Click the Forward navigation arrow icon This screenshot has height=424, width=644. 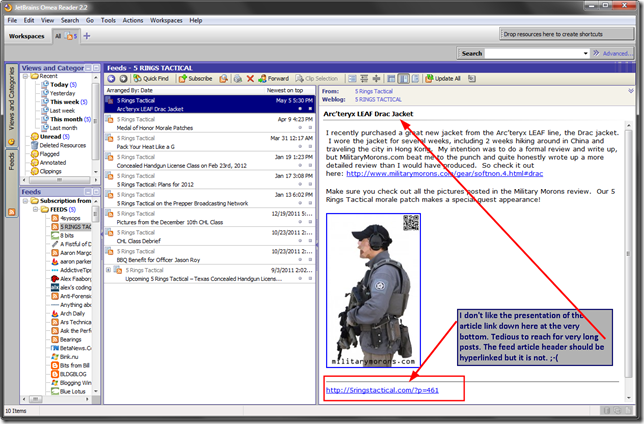pos(123,78)
